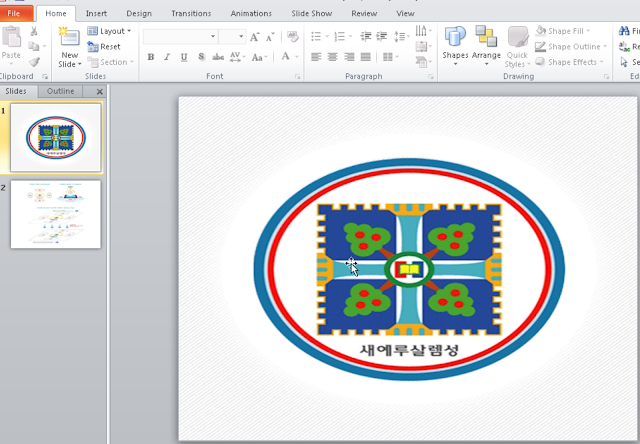This screenshot has width=640, height=444.
Task: Click the Replace icon
Action: (x=624, y=47)
